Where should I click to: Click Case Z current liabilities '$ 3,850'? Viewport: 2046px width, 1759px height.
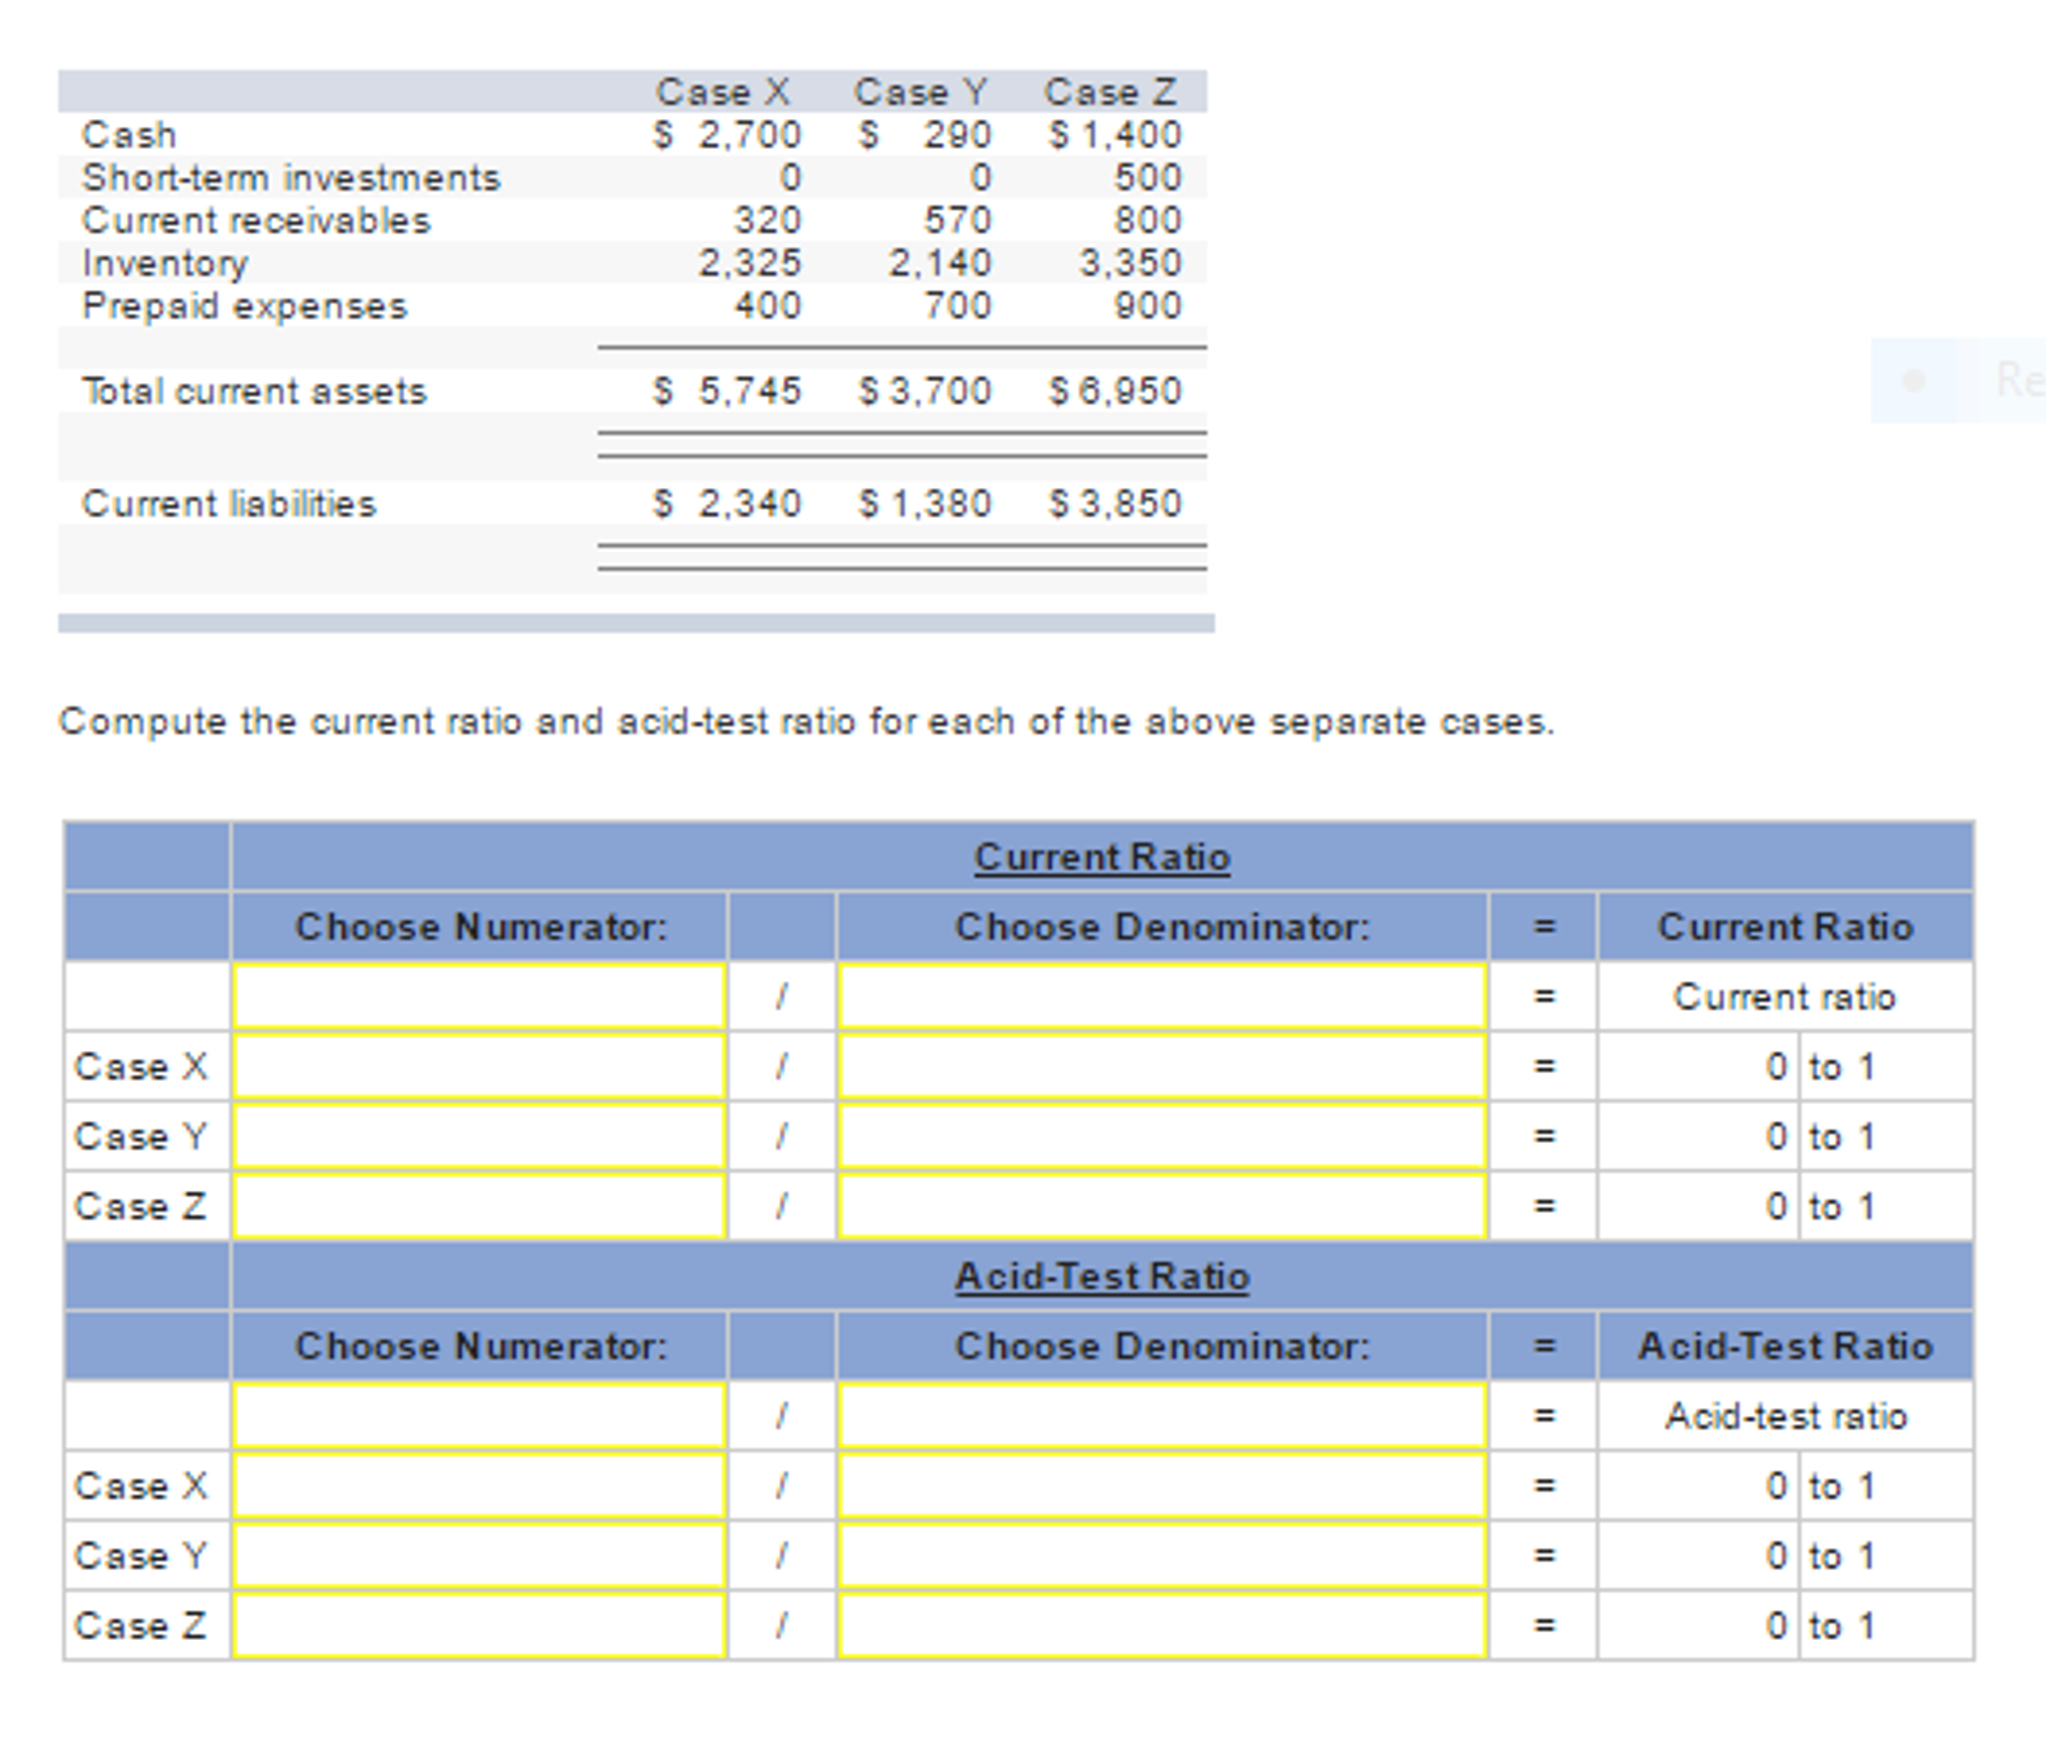coord(1115,503)
